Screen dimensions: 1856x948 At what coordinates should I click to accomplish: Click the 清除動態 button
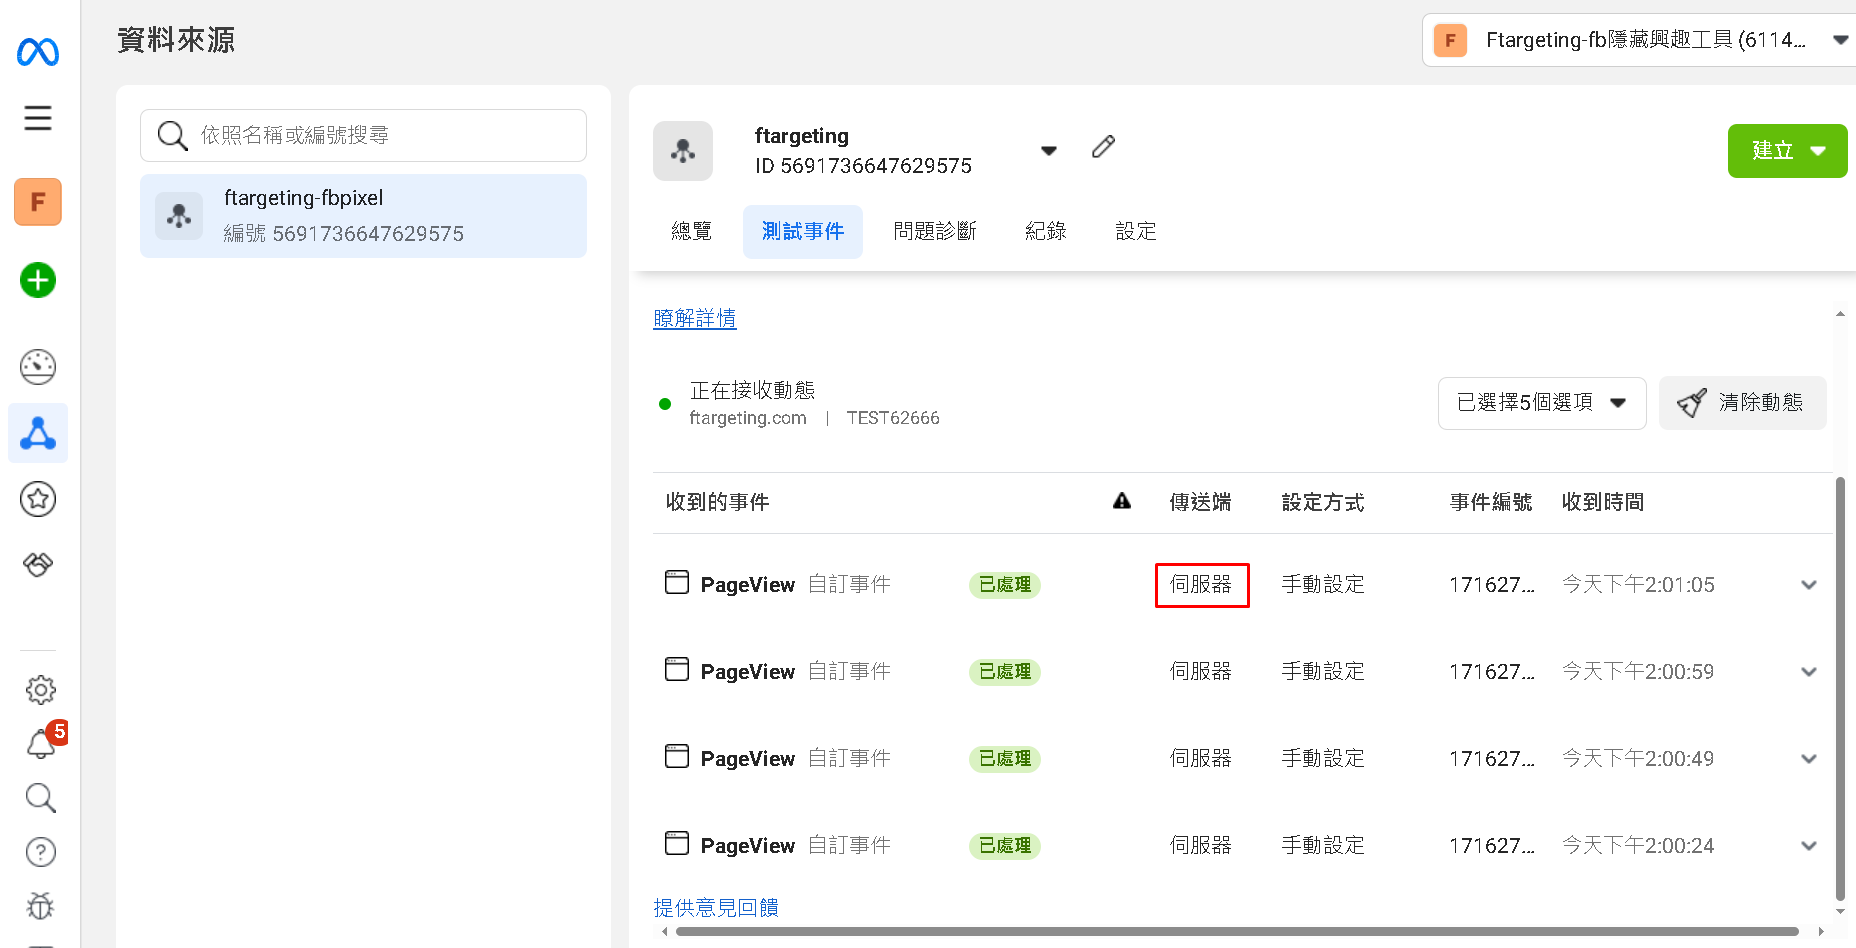(1743, 403)
